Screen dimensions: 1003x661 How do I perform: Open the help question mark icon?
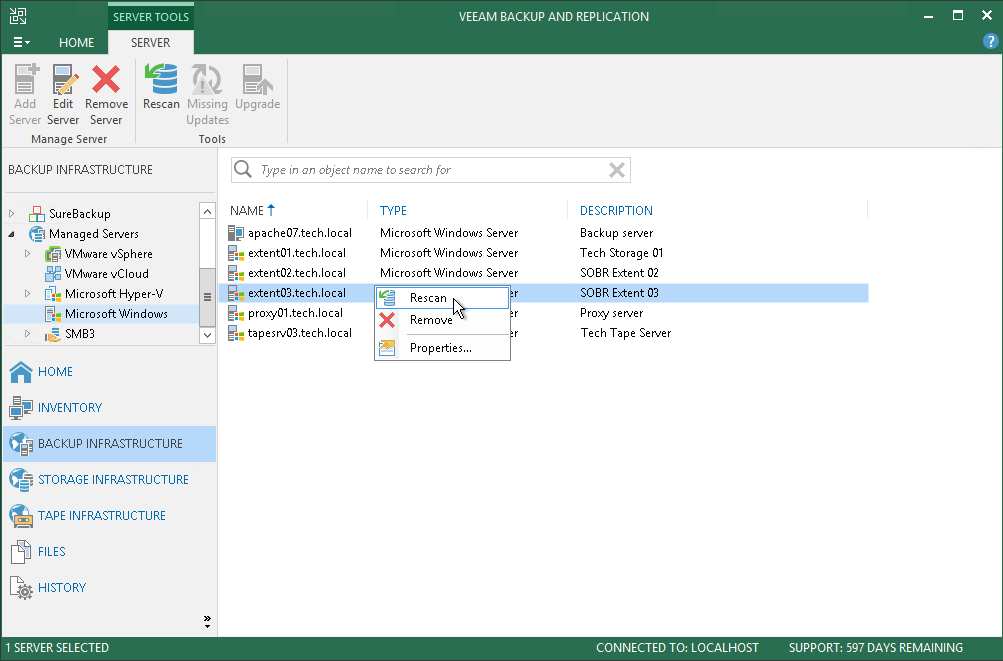(x=990, y=42)
